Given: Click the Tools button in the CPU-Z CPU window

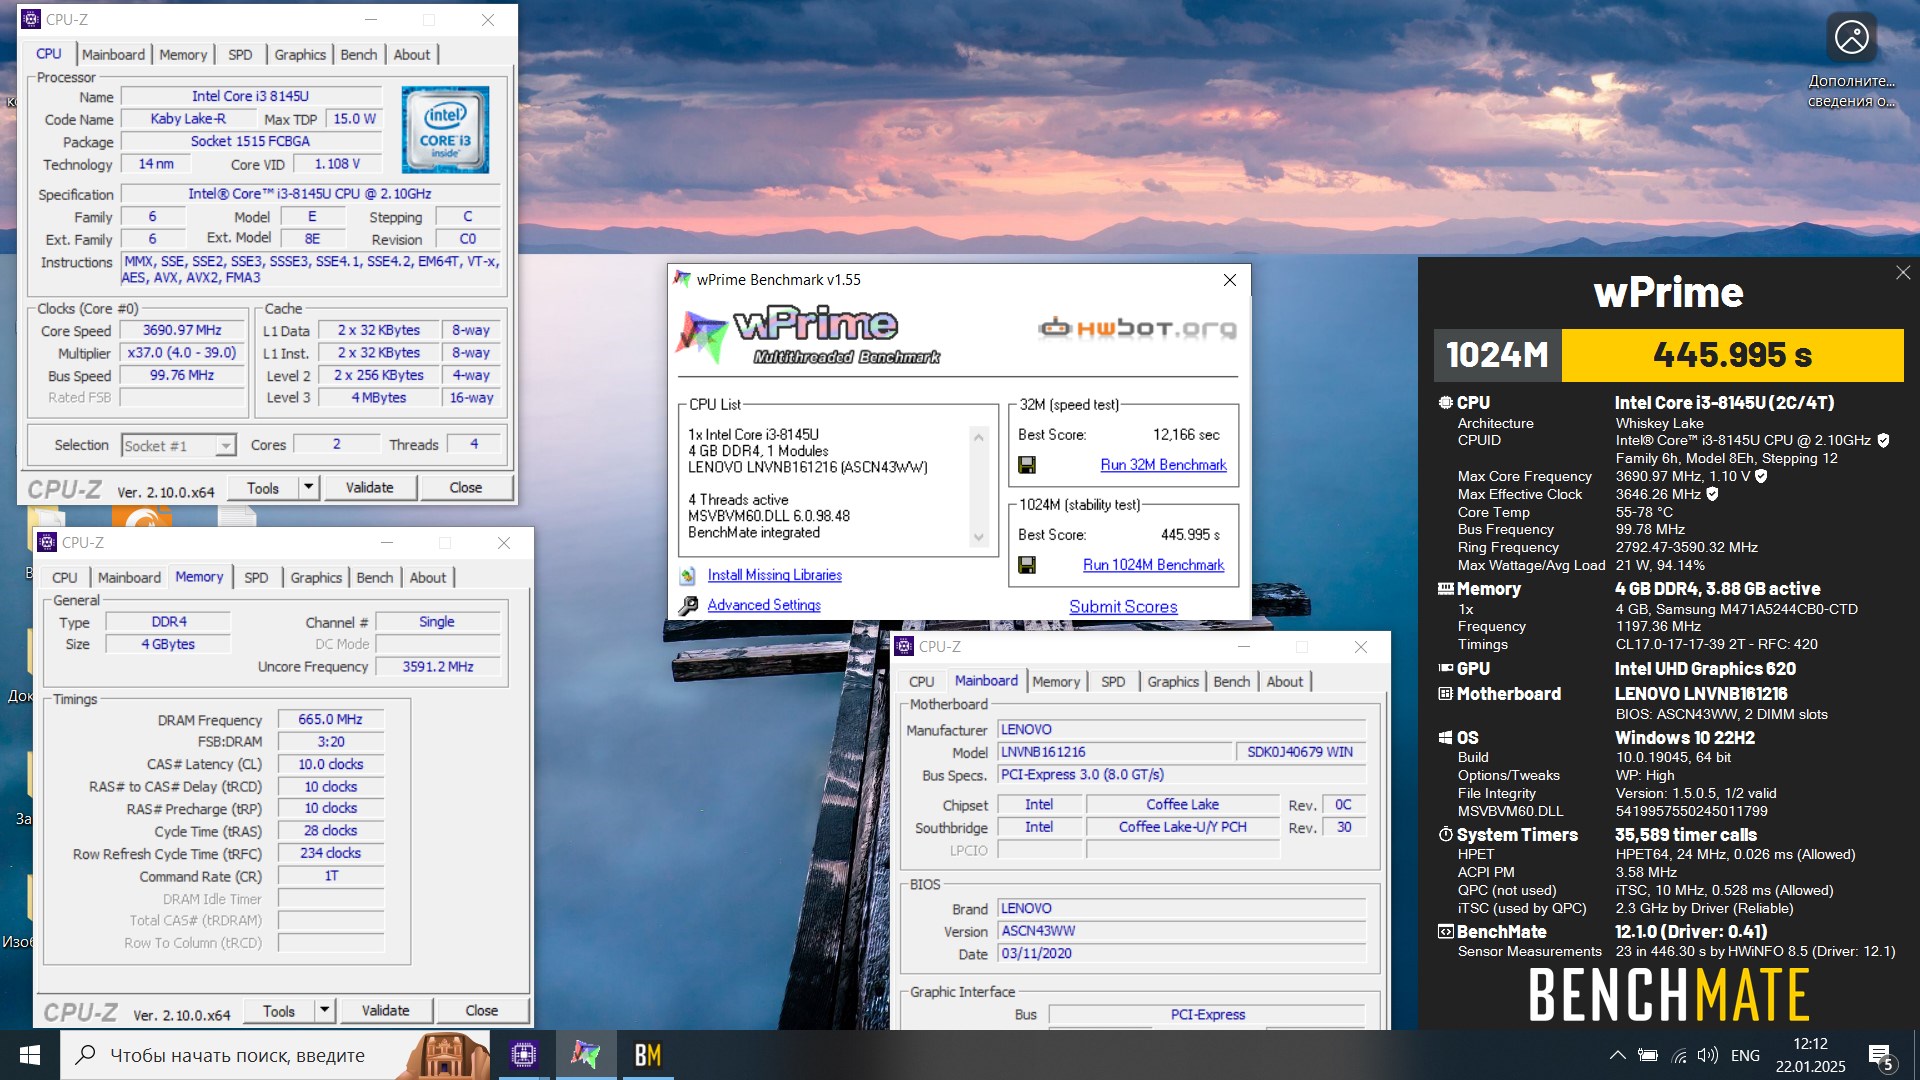Looking at the screenshot, I should [x=262, y=488].
